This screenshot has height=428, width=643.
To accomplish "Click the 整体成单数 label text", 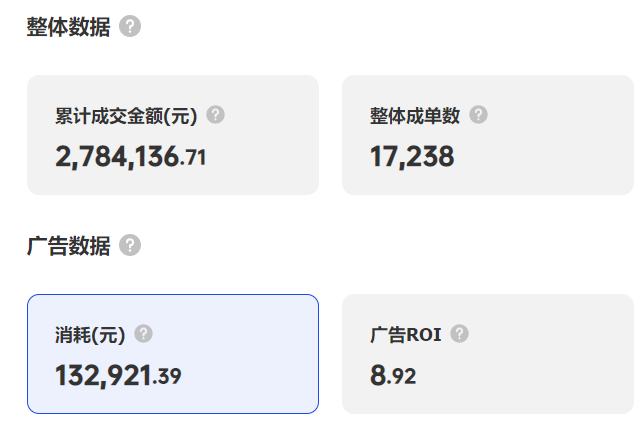I will [414, 116].
